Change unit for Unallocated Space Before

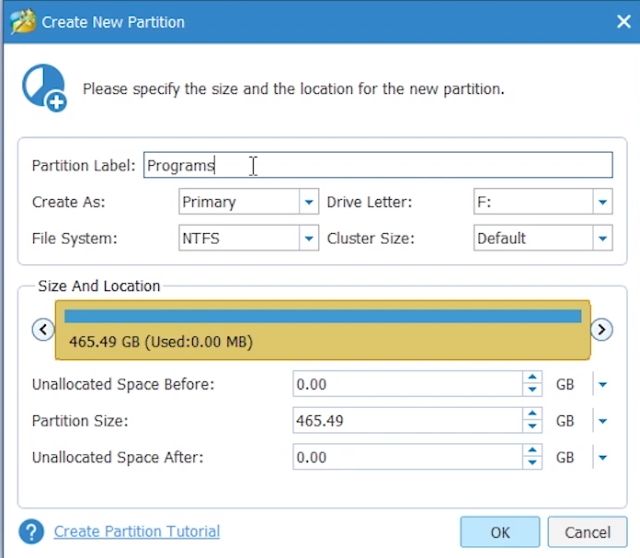pos(602,384)
